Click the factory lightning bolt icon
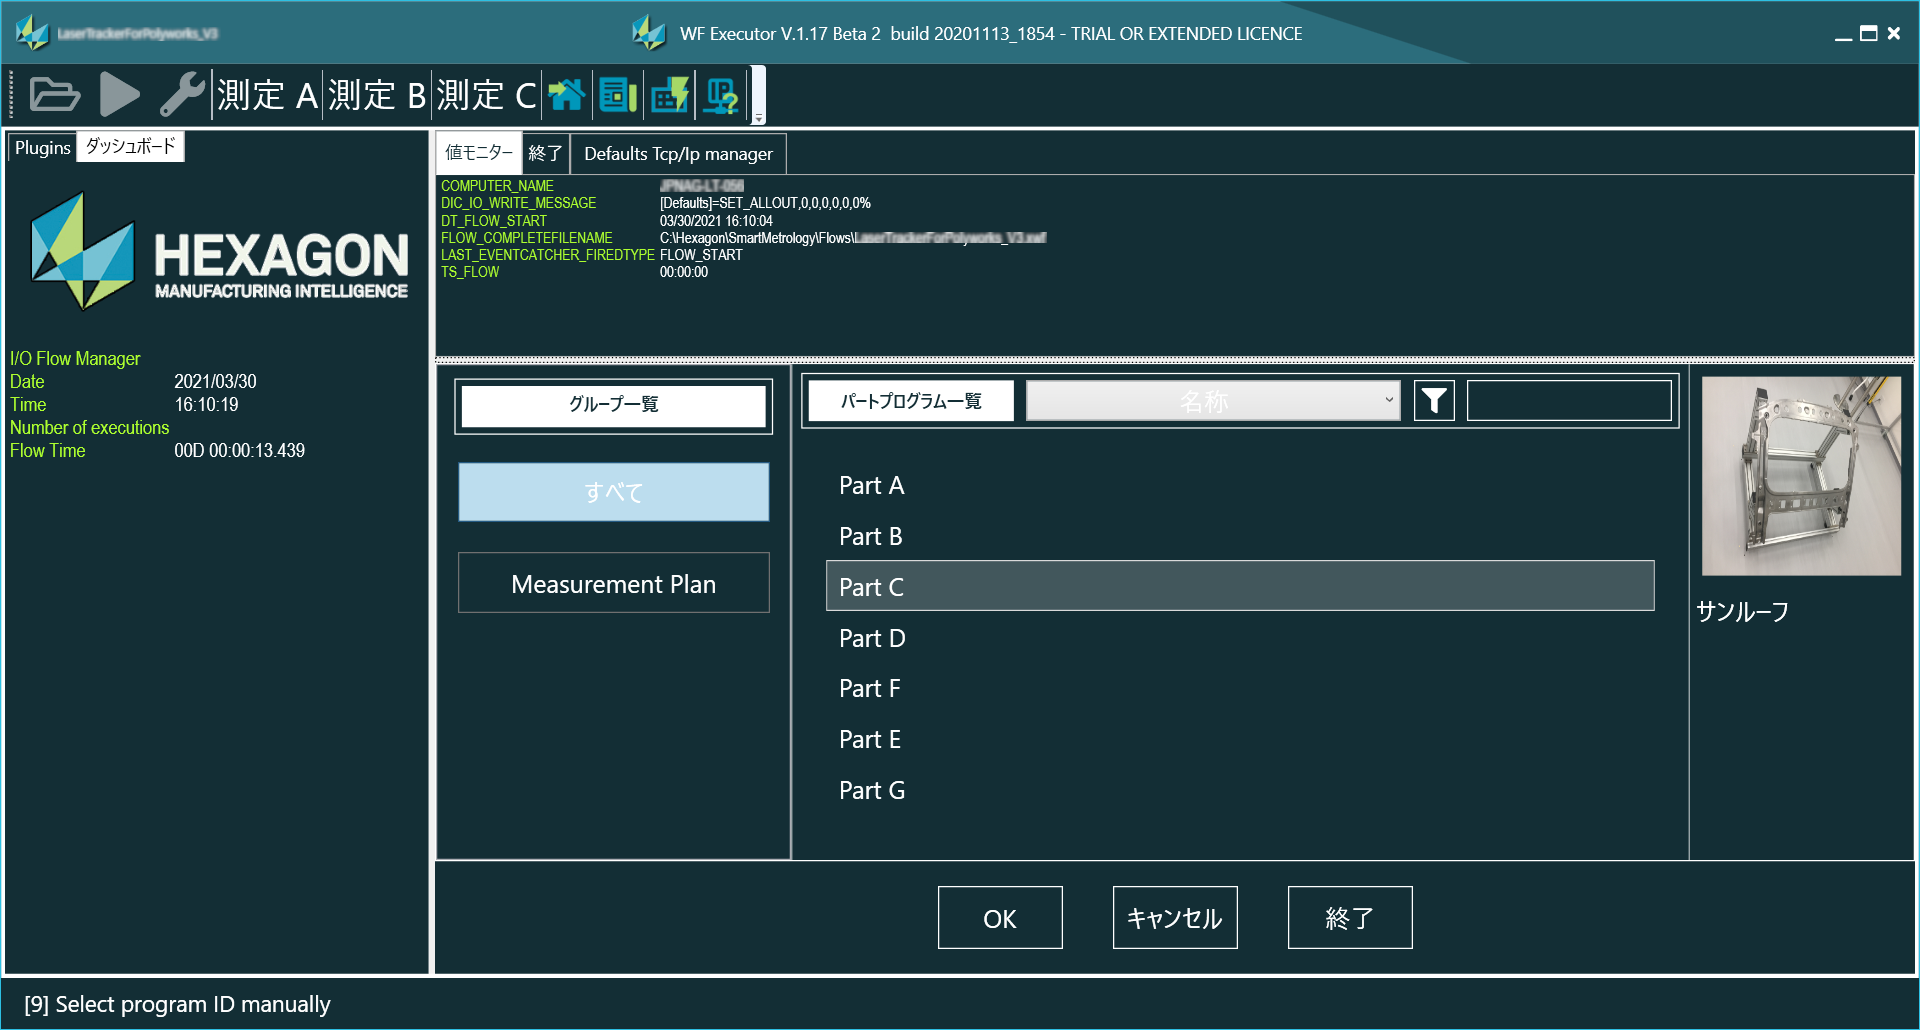The width and height of the screenshot is (1920, 1030). 670,95
